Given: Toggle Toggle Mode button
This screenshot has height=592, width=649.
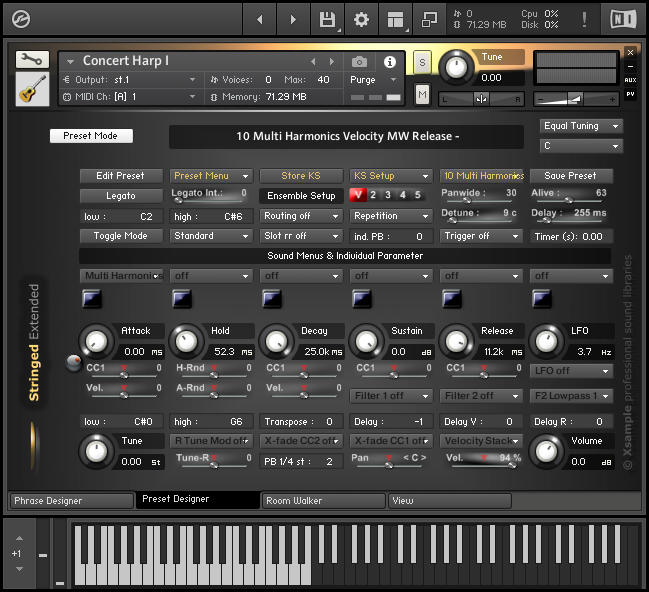Looking at the screenshot, I should click(x=121, y=236).
